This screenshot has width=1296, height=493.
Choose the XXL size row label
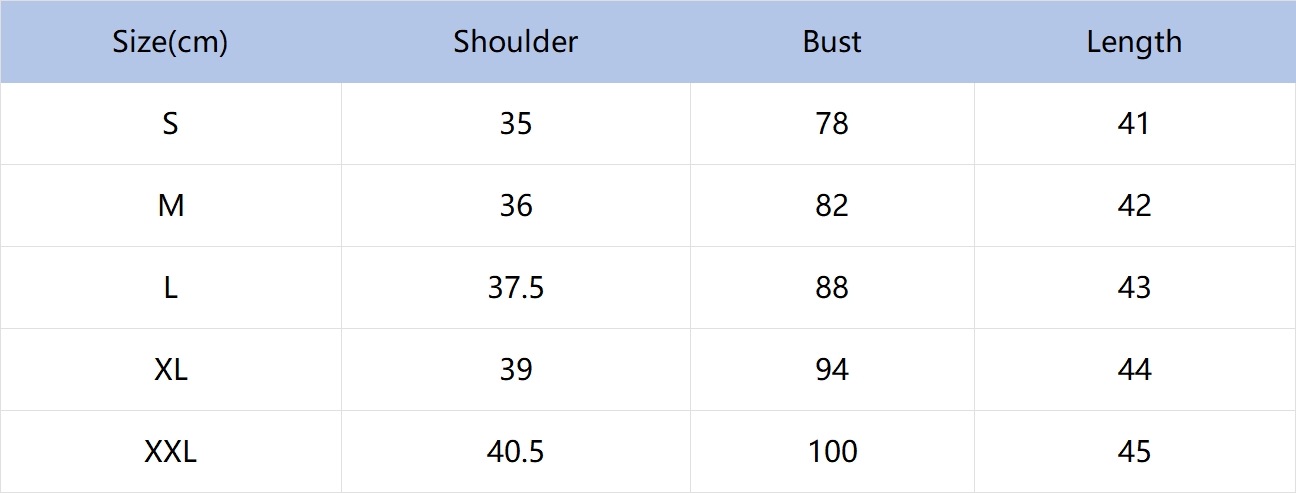(170, 452)
